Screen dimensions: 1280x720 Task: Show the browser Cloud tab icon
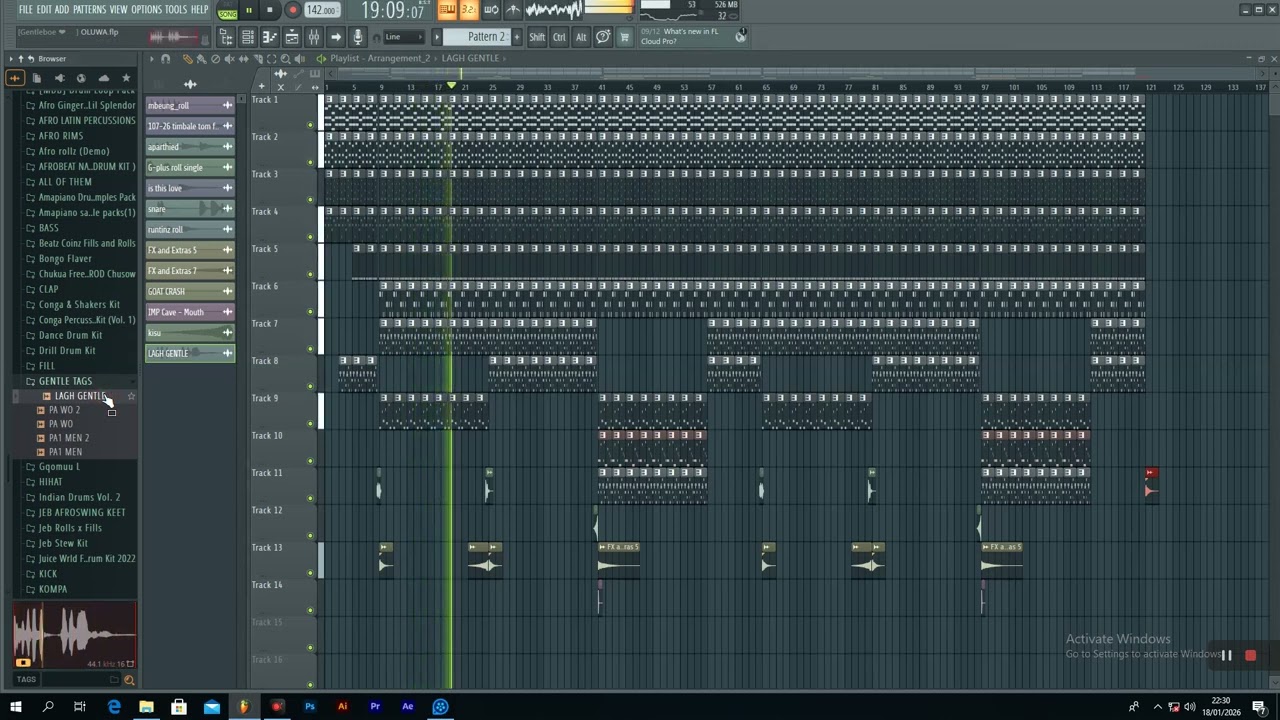pyautogui.click(x=103, y=78)
